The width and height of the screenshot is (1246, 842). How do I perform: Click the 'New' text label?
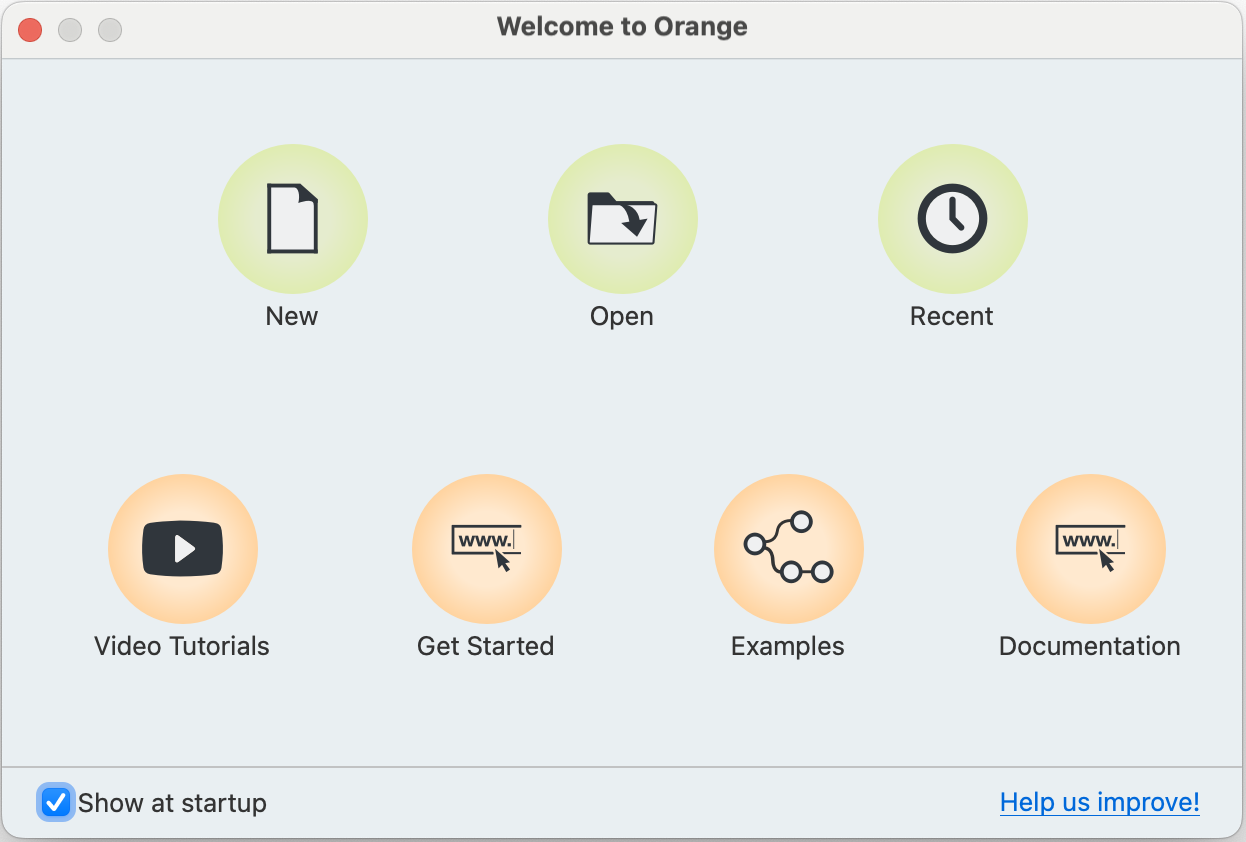coord(292,316)
